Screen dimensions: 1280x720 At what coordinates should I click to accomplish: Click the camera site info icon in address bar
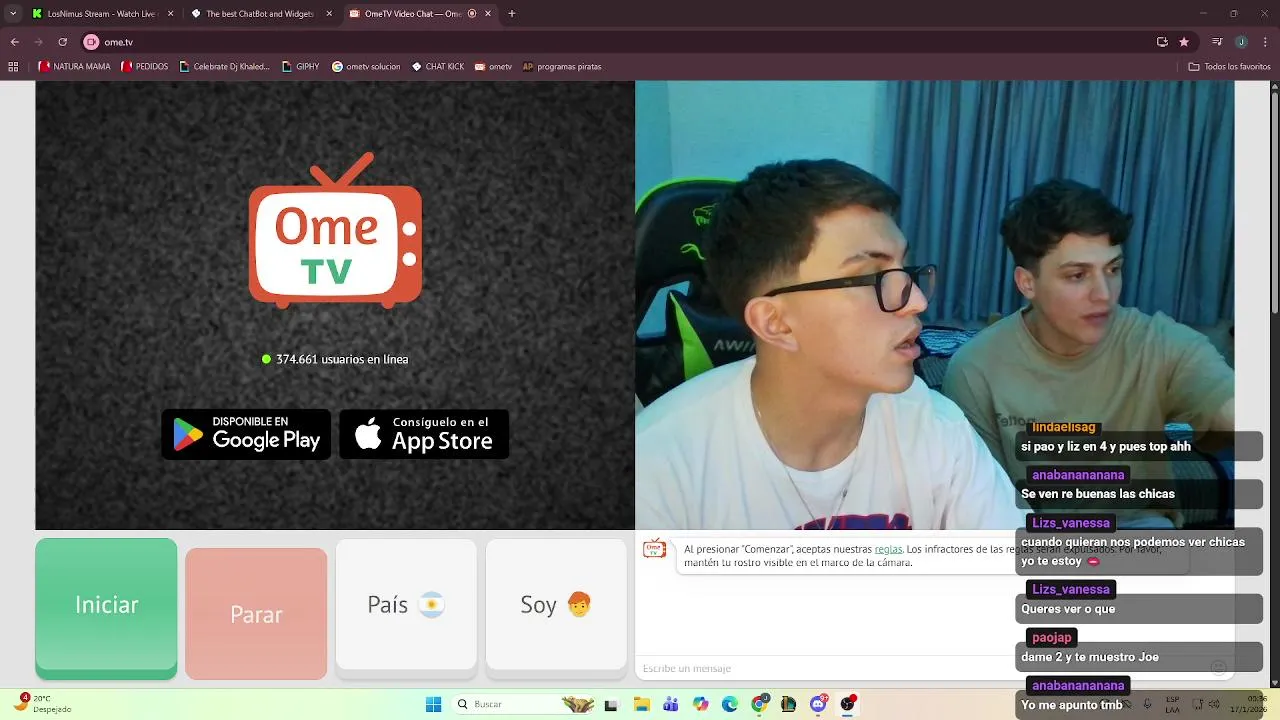click(91, 42)
